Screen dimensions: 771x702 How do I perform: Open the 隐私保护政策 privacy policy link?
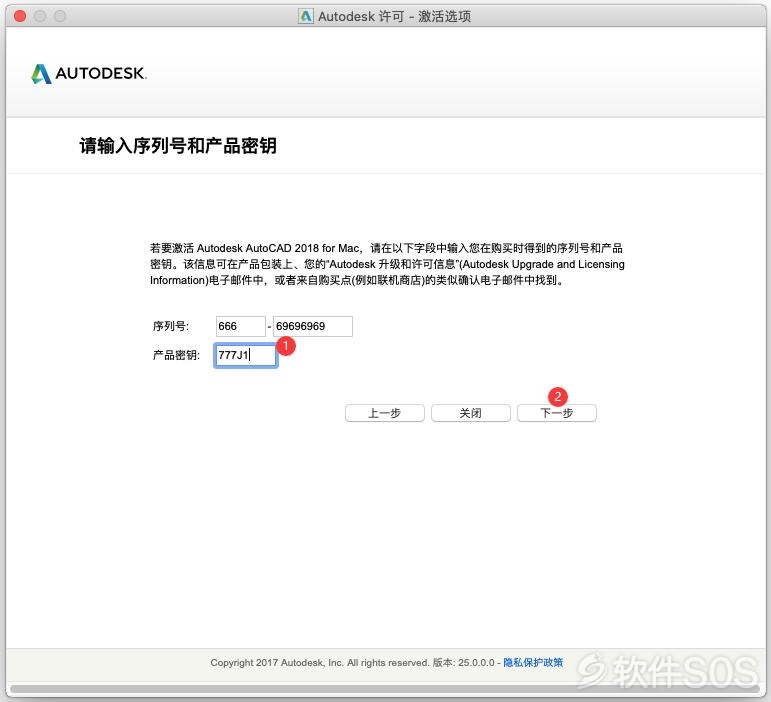pos(533,663)
